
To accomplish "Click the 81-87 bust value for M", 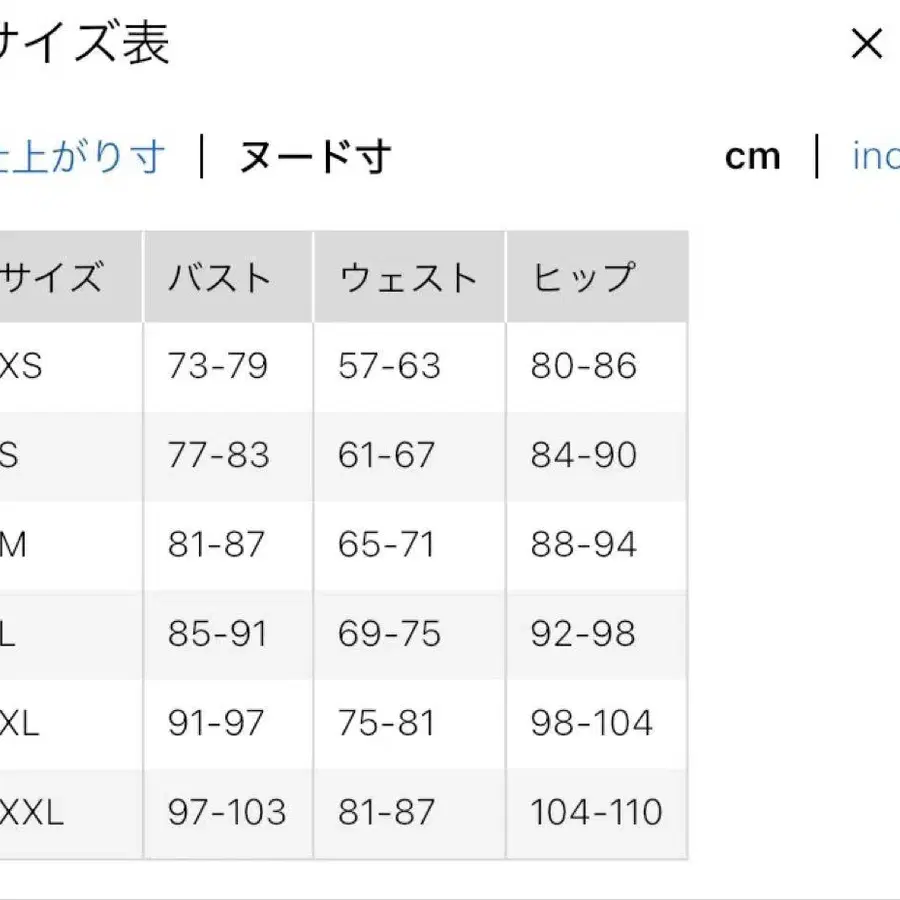I will pyautogui.click(x=213, y=545).
